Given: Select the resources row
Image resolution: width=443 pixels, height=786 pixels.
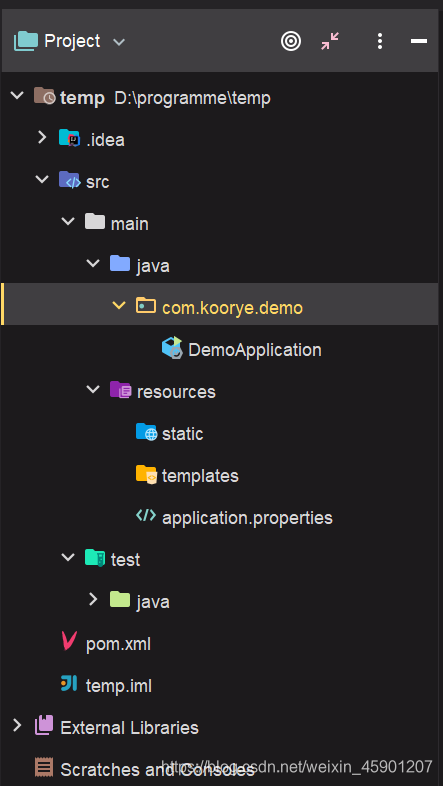Looking at the screenshot, I should click(219, 391).
